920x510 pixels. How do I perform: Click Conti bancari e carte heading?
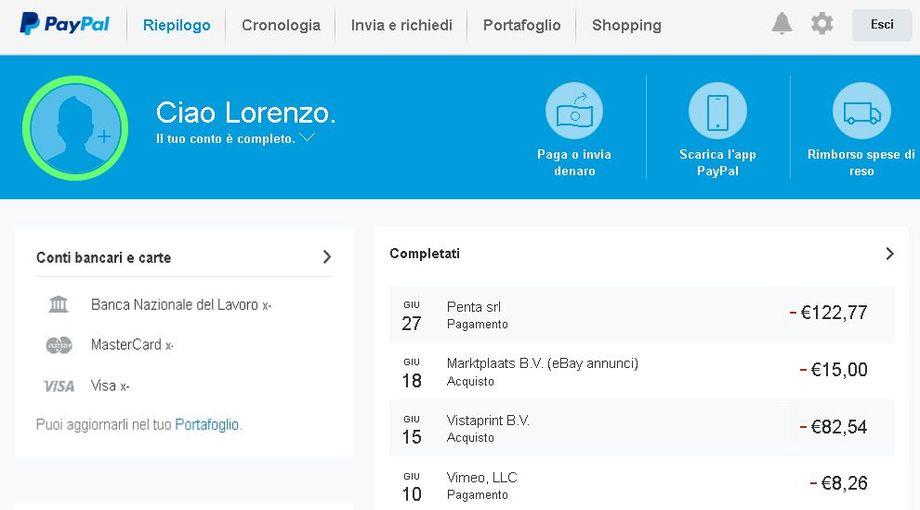[104, 258]
